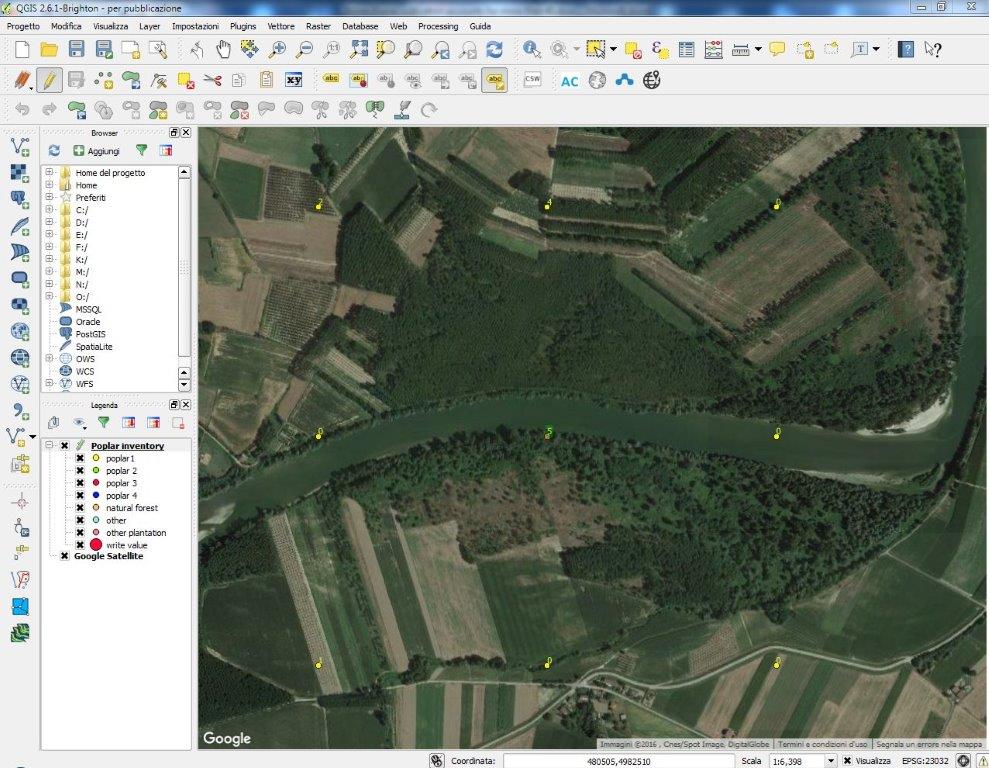Collapse the Poplar inventory layer group
This screenshot has height=768, width=989.
[x=49, y=446]
